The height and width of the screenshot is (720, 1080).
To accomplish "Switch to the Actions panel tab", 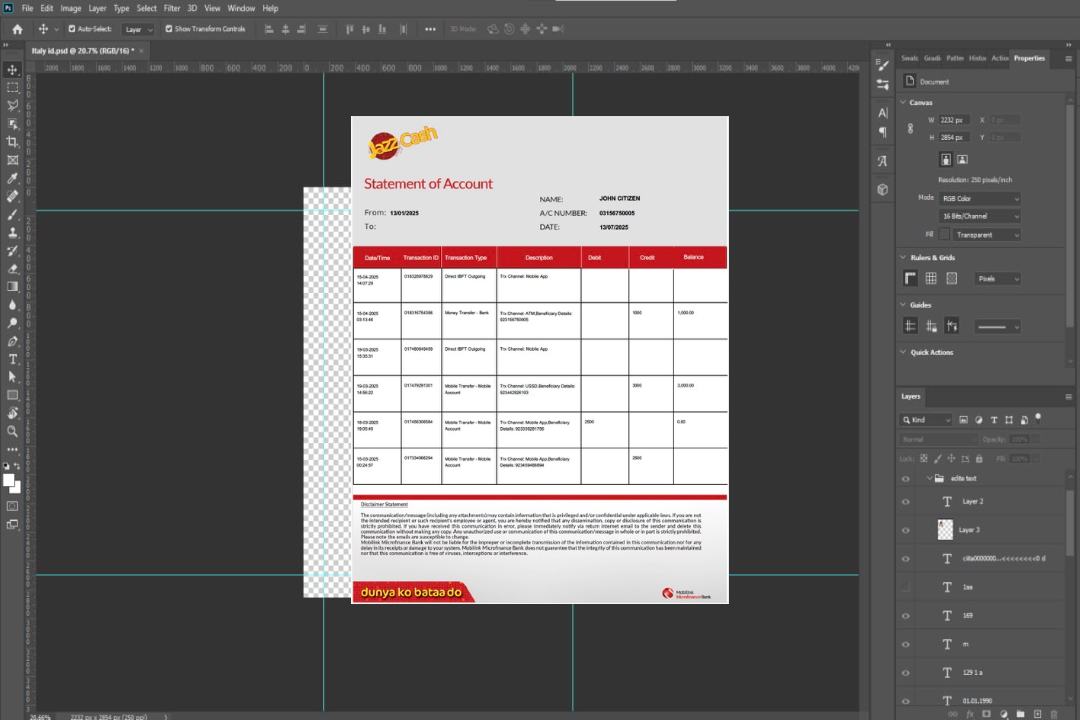I will click(x=999, y=59).
